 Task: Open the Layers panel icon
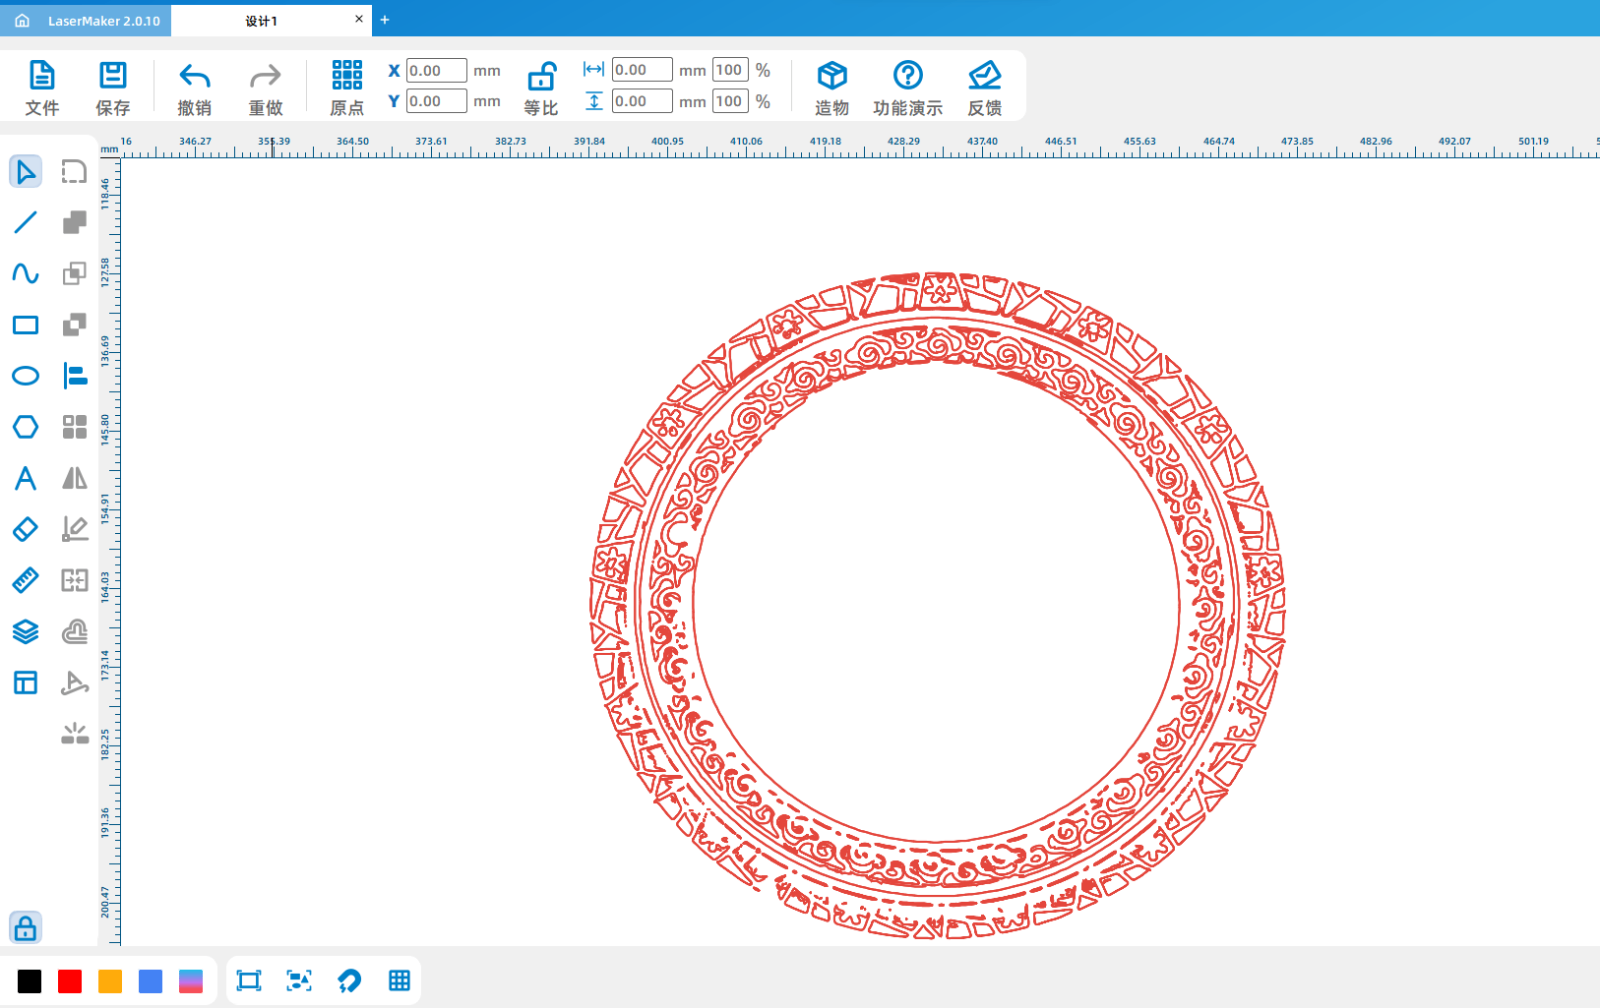point(25,631)
